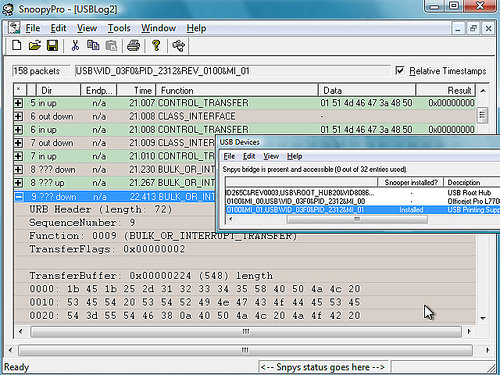The height and width of the screenshot is (375, 500).
Task: Open the Edit menu in SnoopyPro
Action: click(x=58, y=28)
